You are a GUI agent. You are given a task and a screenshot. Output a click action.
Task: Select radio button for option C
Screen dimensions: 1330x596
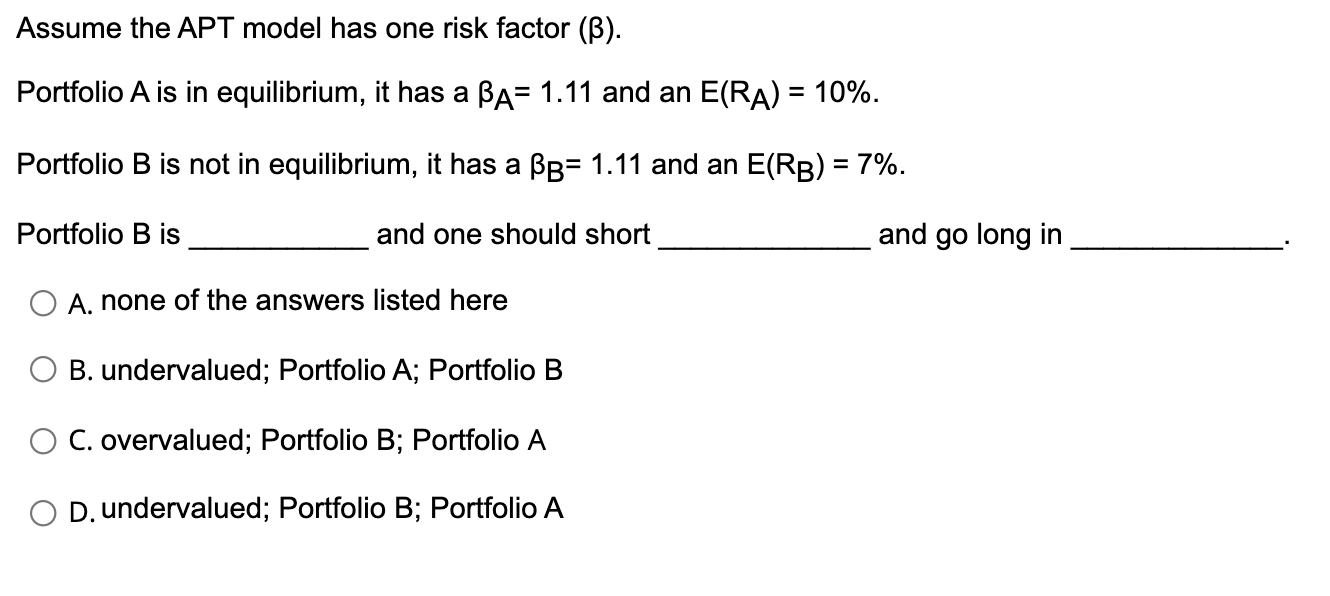point(42,440)
